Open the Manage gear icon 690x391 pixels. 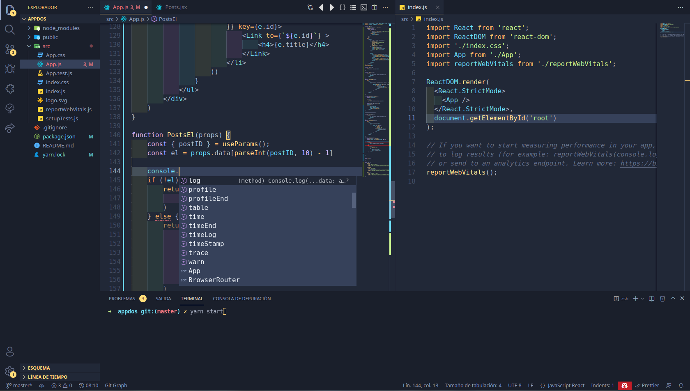coord(10,372)
